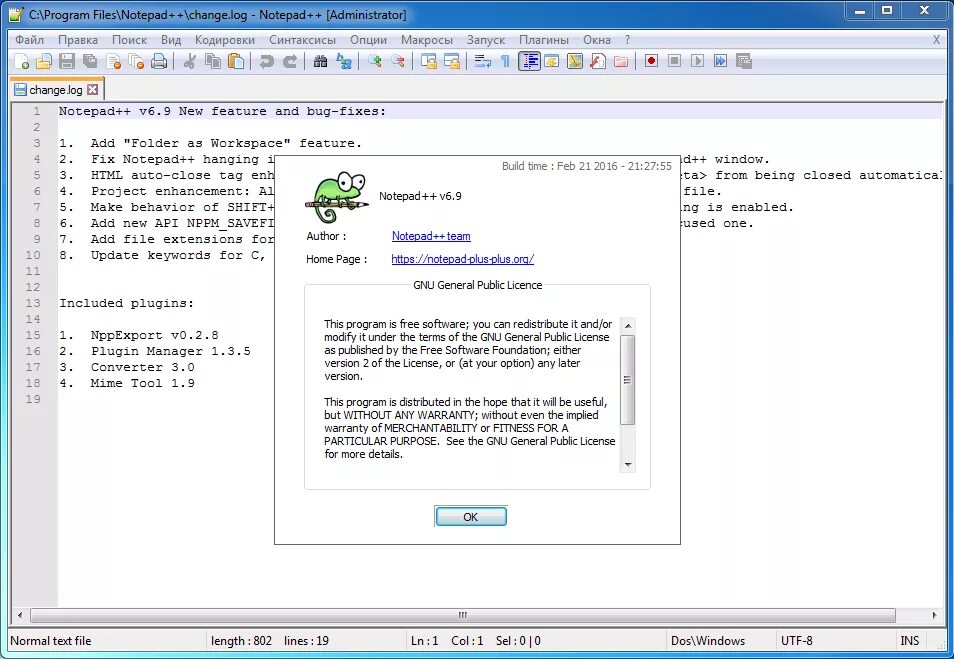The image size is (954, 659).
Task: Open the Плагины menu
Action: point(543,40)
